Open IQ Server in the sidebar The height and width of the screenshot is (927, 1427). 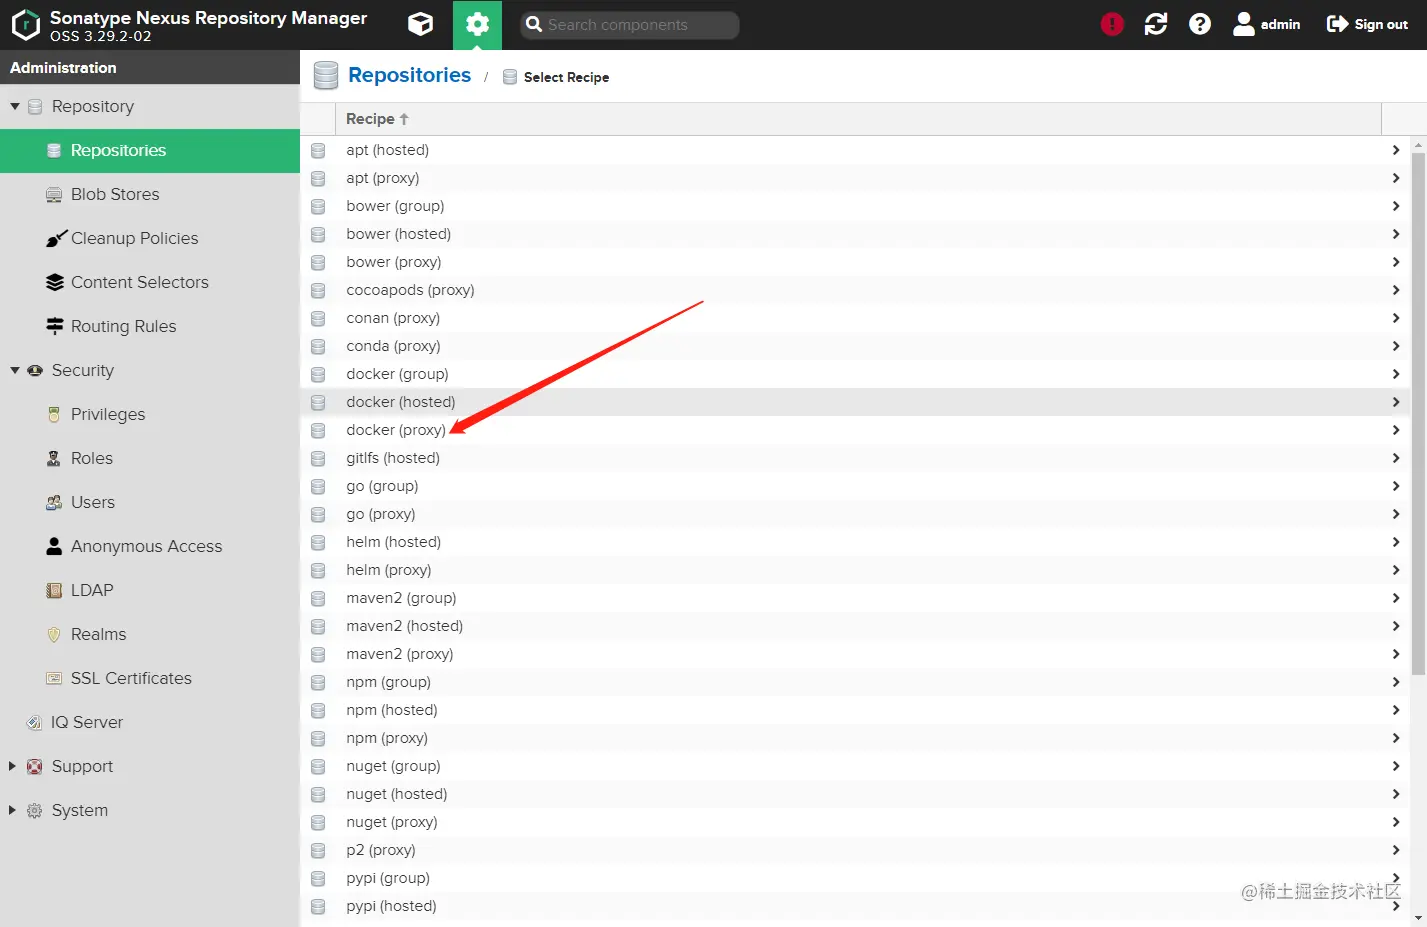[150, 723]
